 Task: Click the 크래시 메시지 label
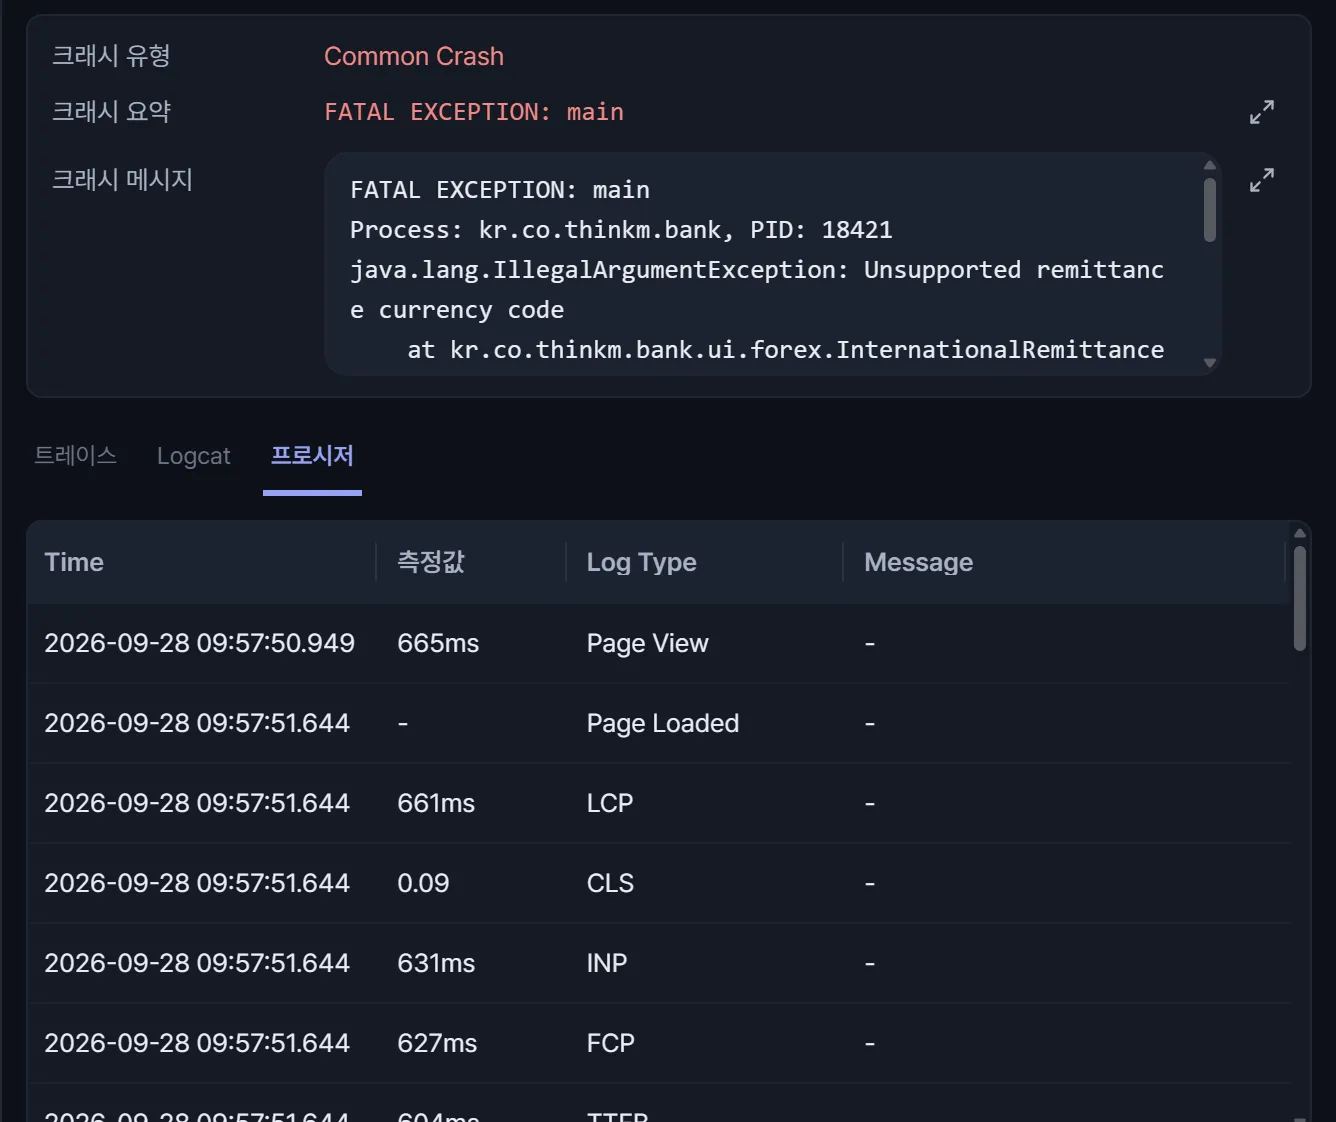[122, 180]
